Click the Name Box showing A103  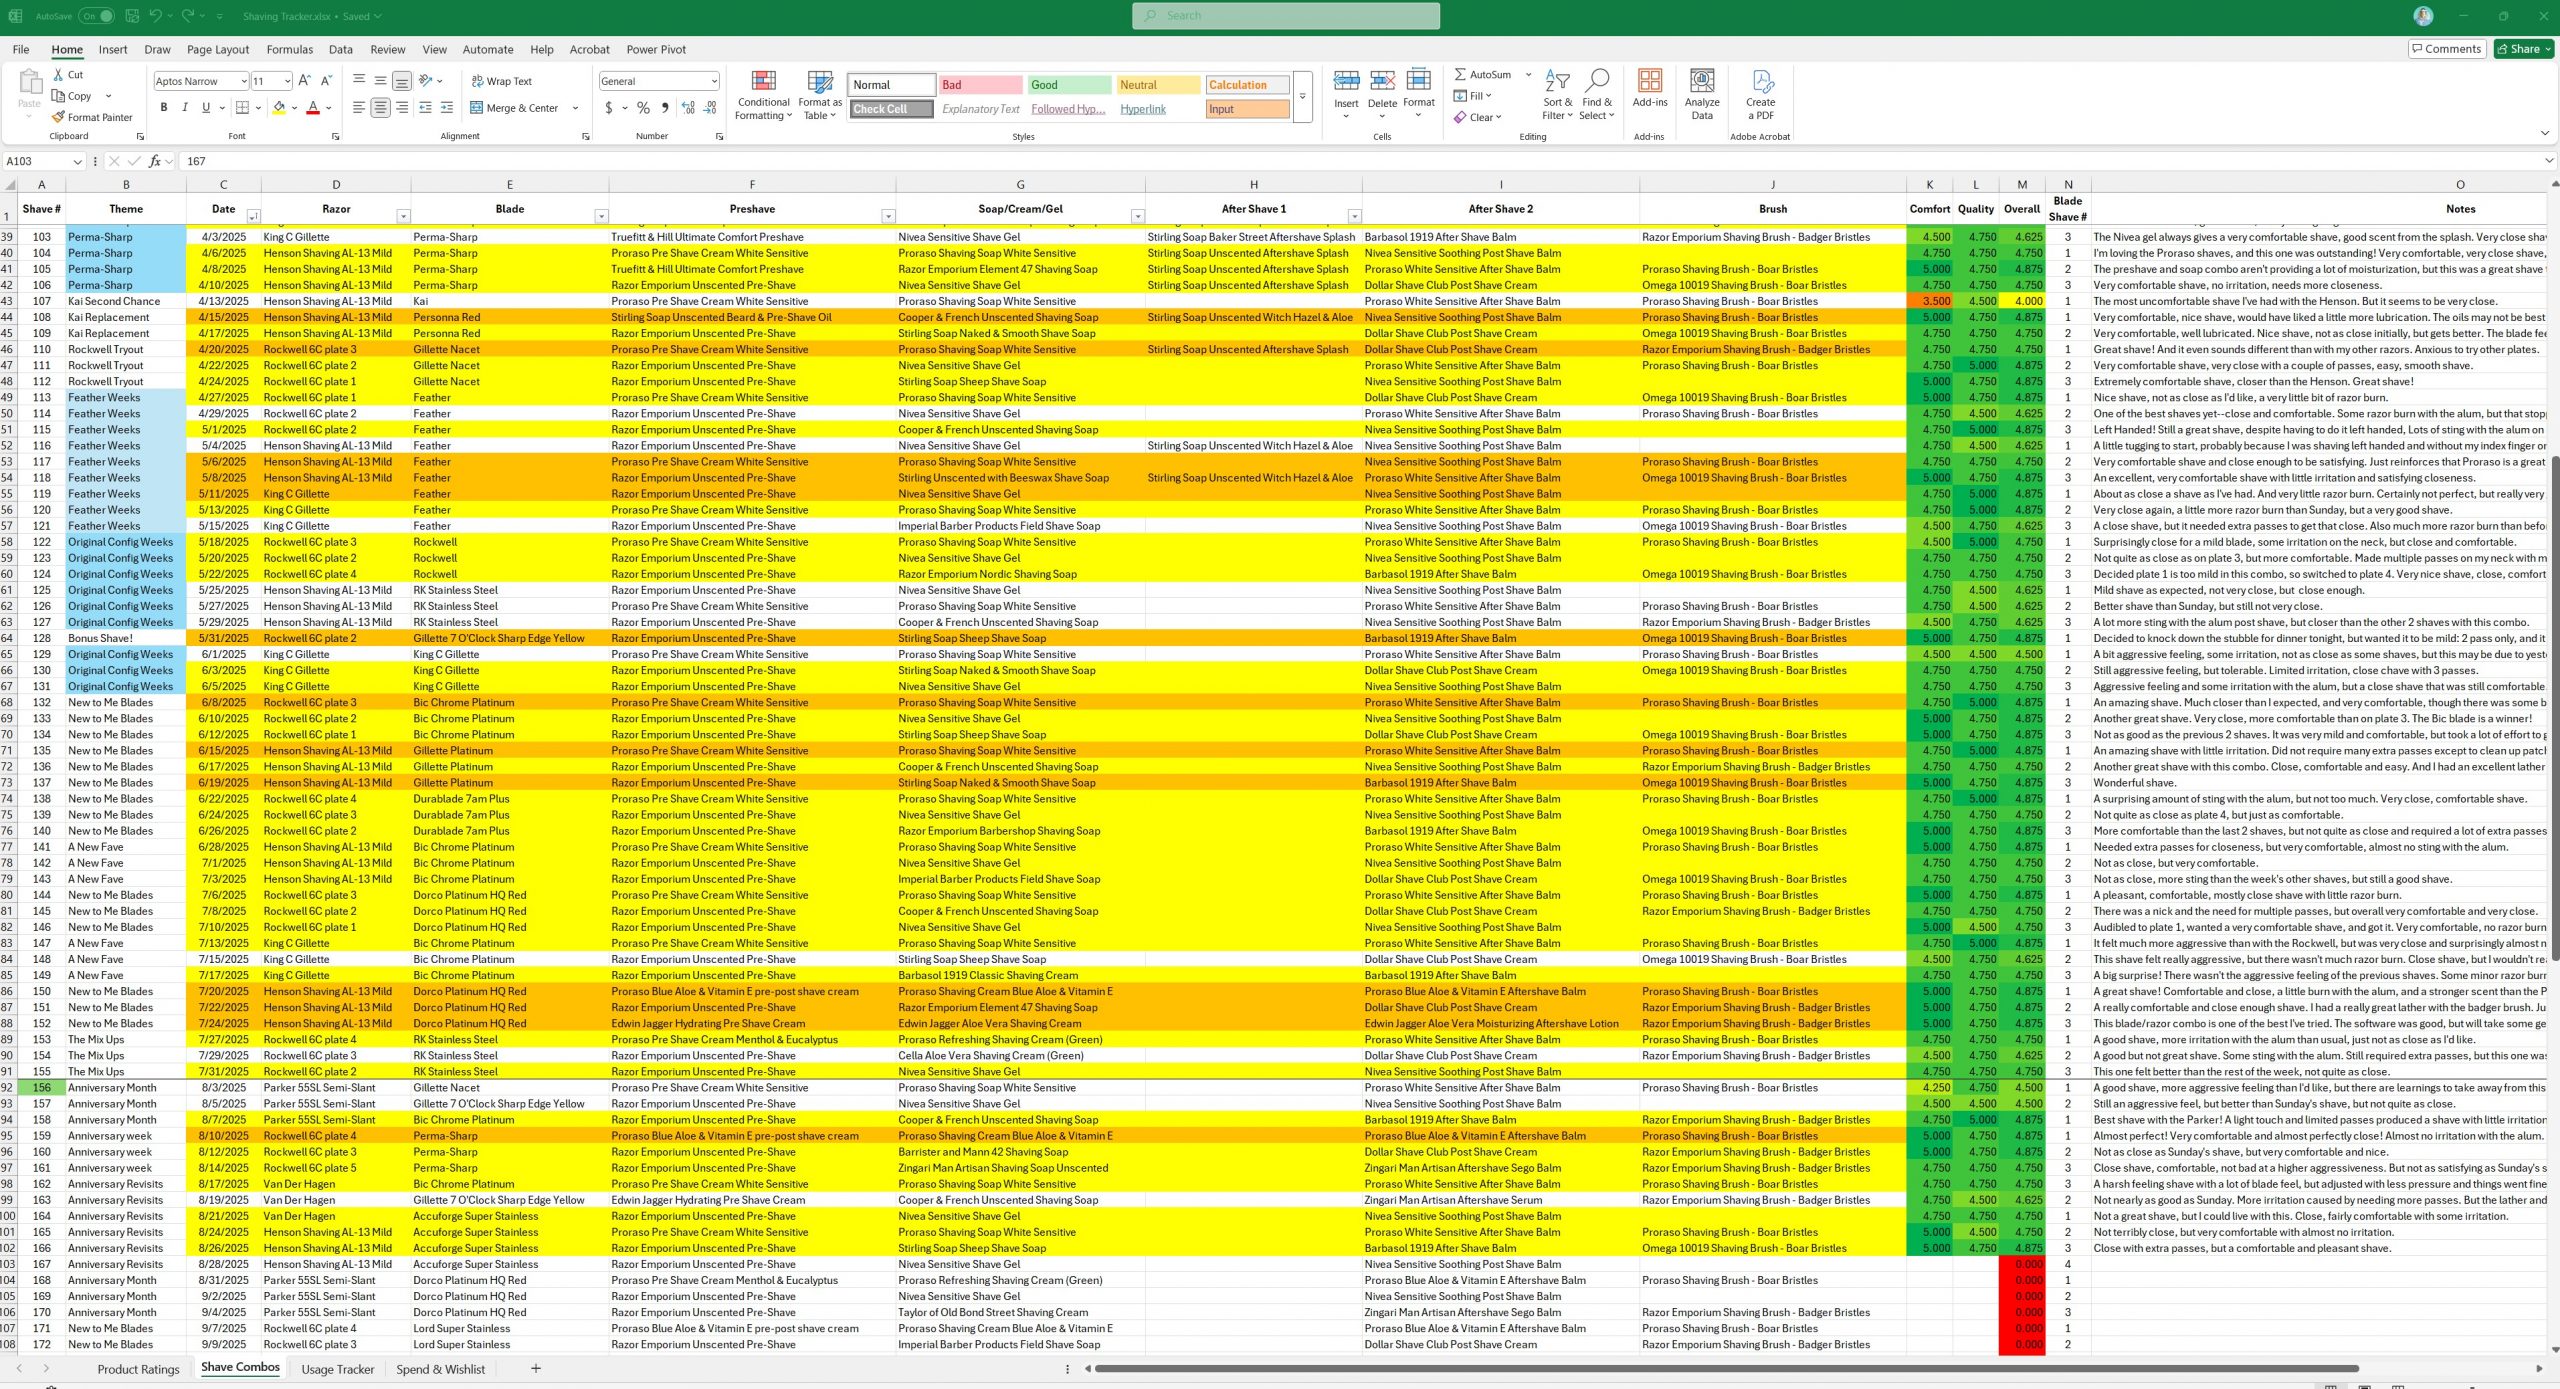click(38, 161)
